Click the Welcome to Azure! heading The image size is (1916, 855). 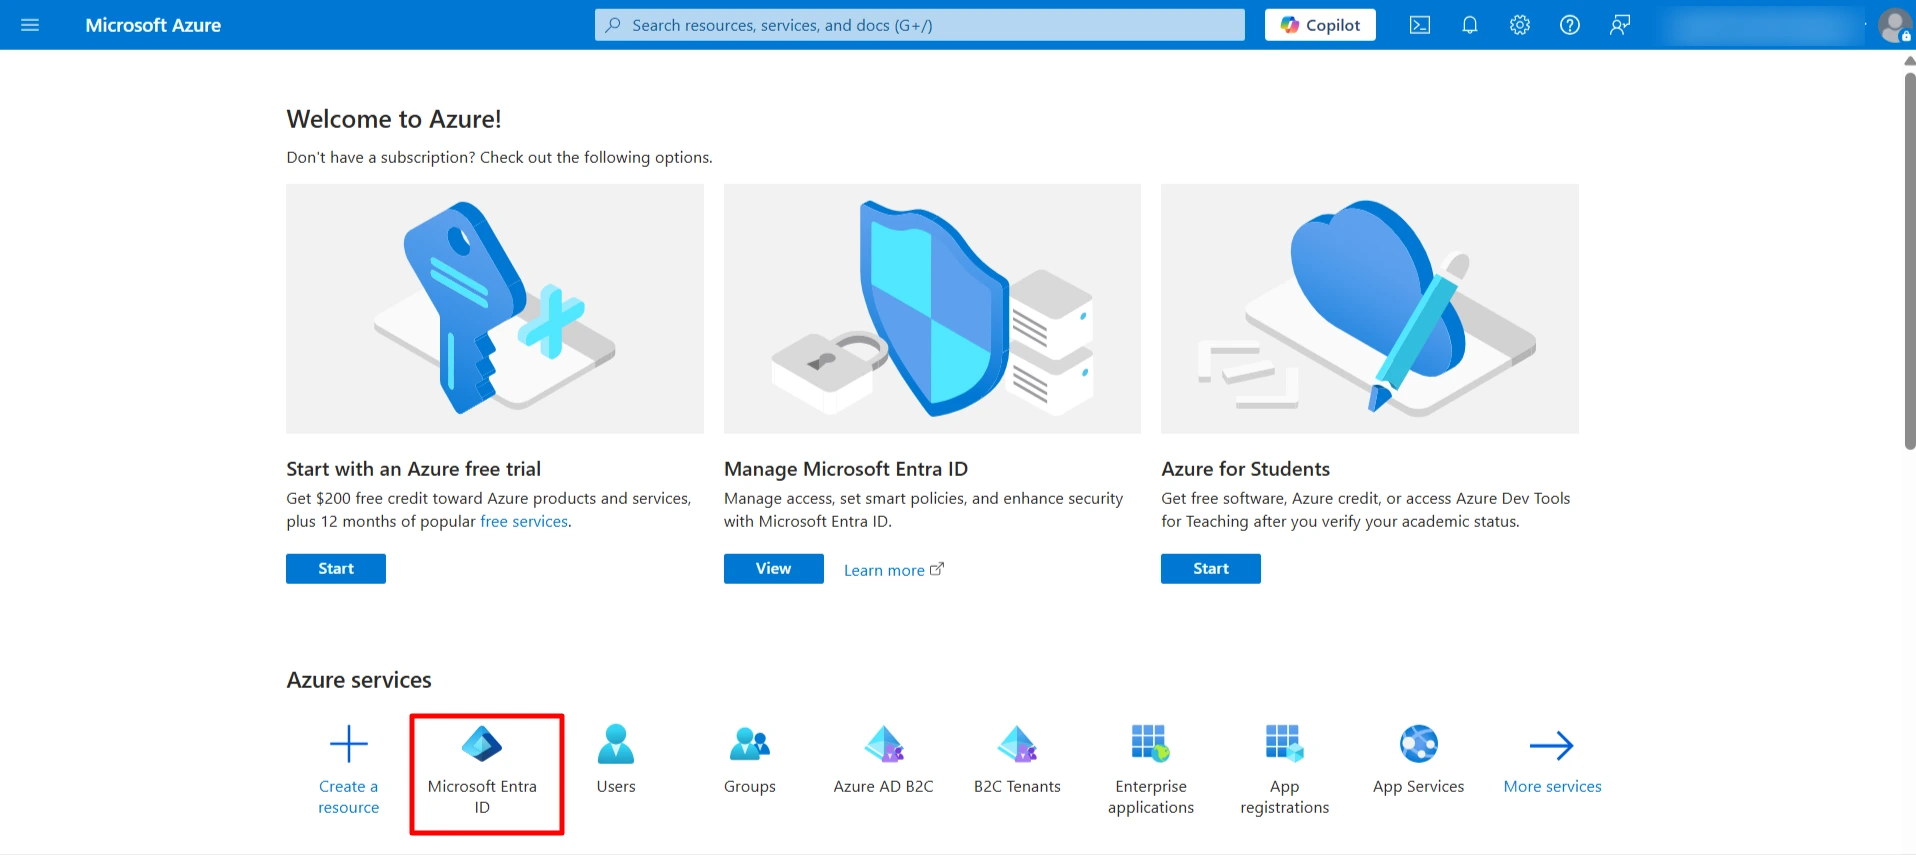click(394, 119)
